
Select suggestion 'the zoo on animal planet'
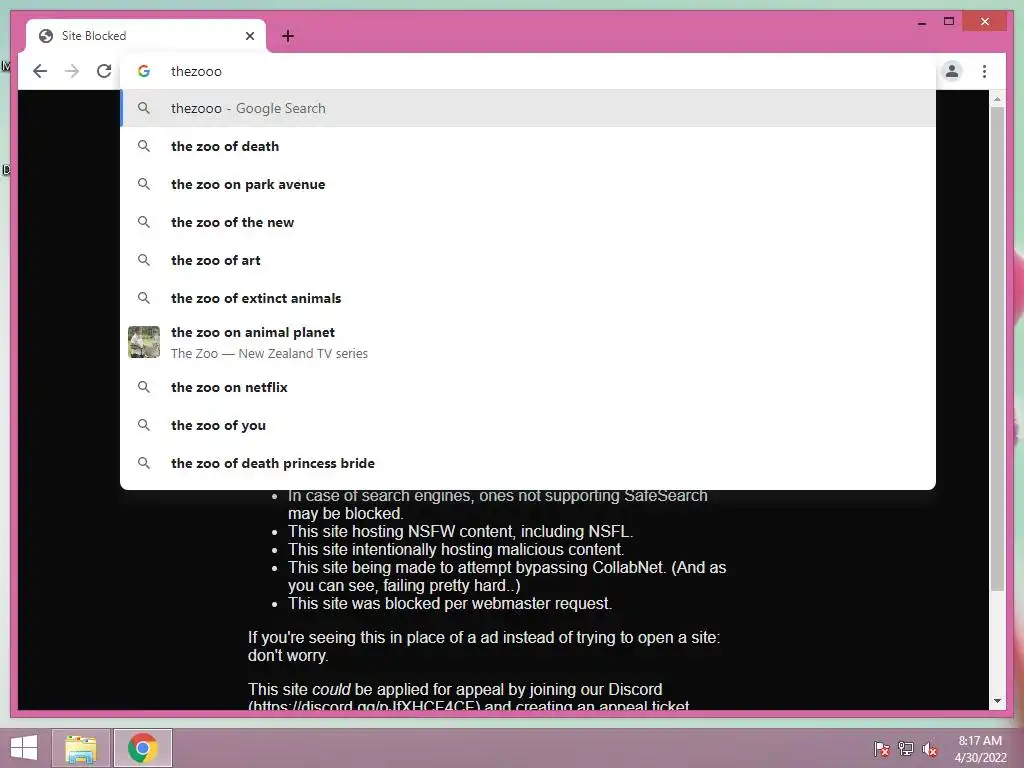pos(528,342)
